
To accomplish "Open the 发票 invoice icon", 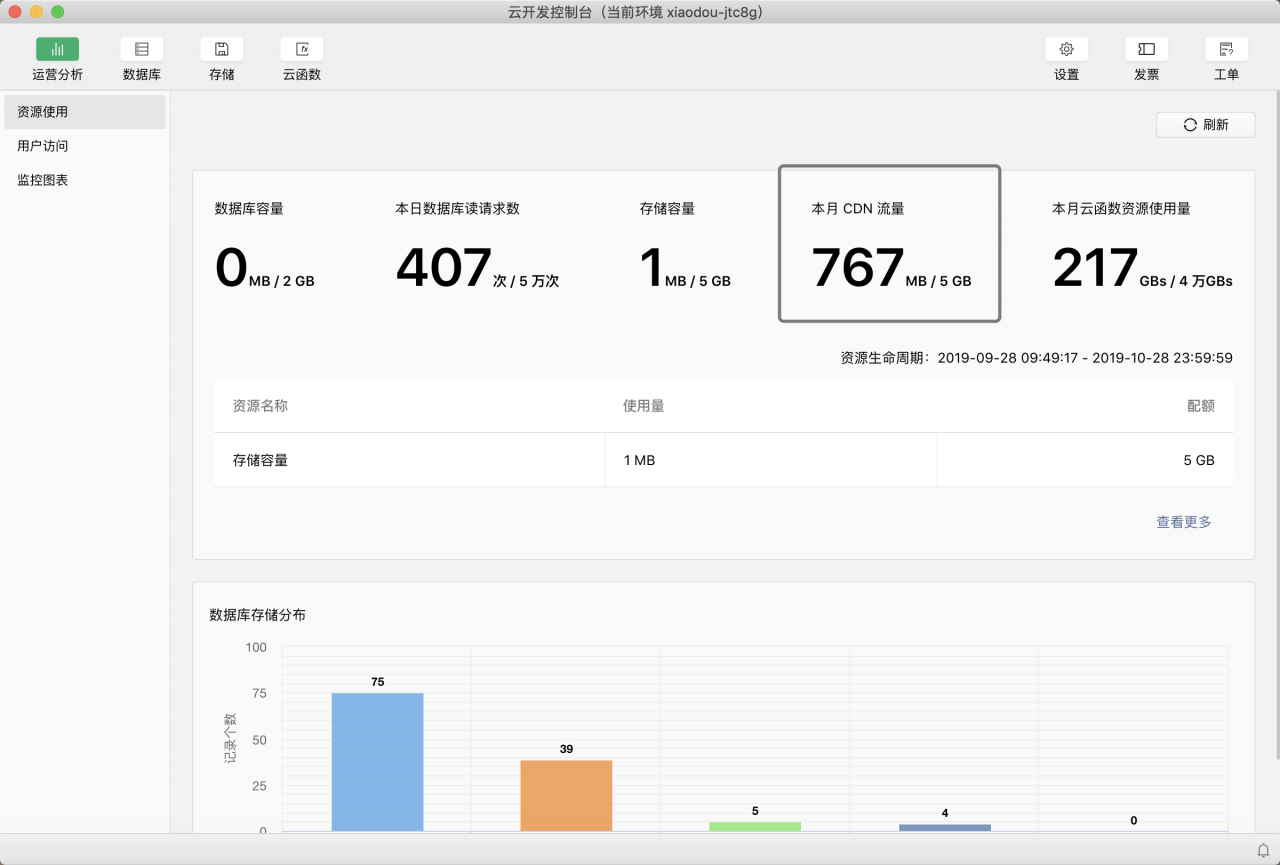I will tap(1146, 49).
